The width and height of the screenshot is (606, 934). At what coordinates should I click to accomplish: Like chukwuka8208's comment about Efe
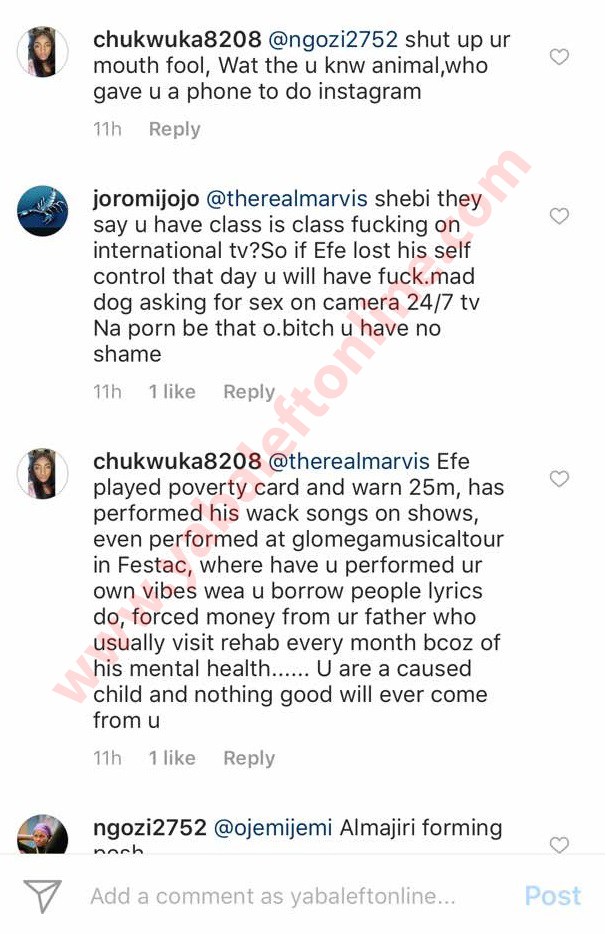click(x=559, y=479)
